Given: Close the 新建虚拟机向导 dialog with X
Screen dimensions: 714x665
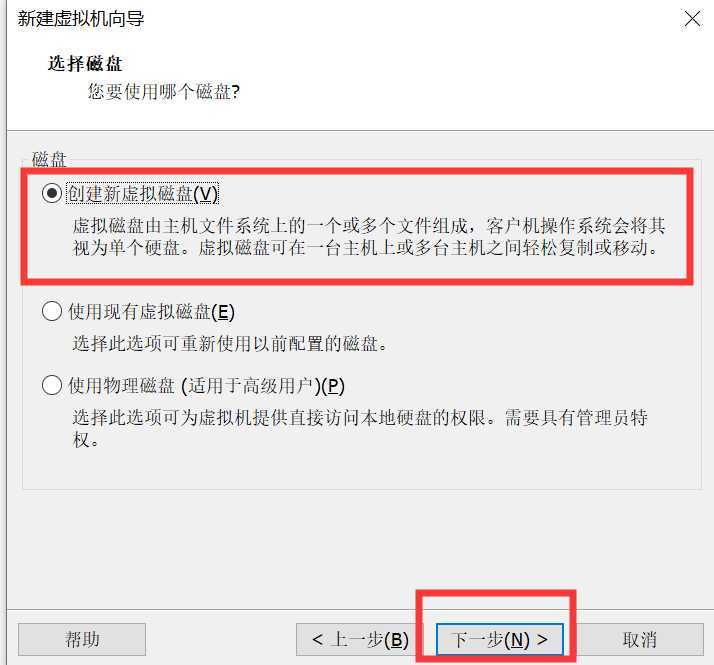Looking at the screenshot, I should pos(693,19).
